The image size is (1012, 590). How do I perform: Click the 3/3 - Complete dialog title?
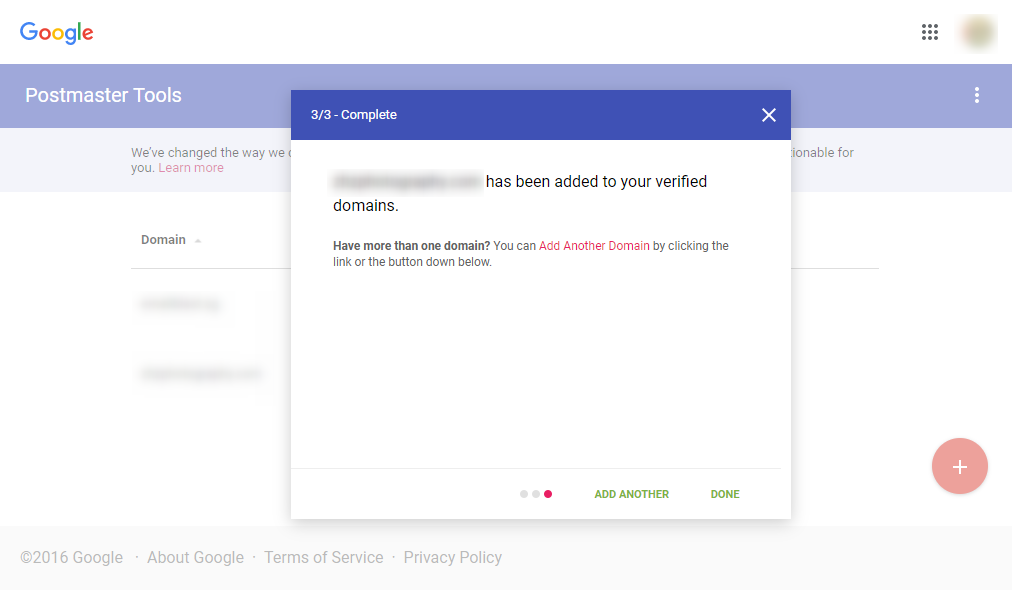coord(354,115)
